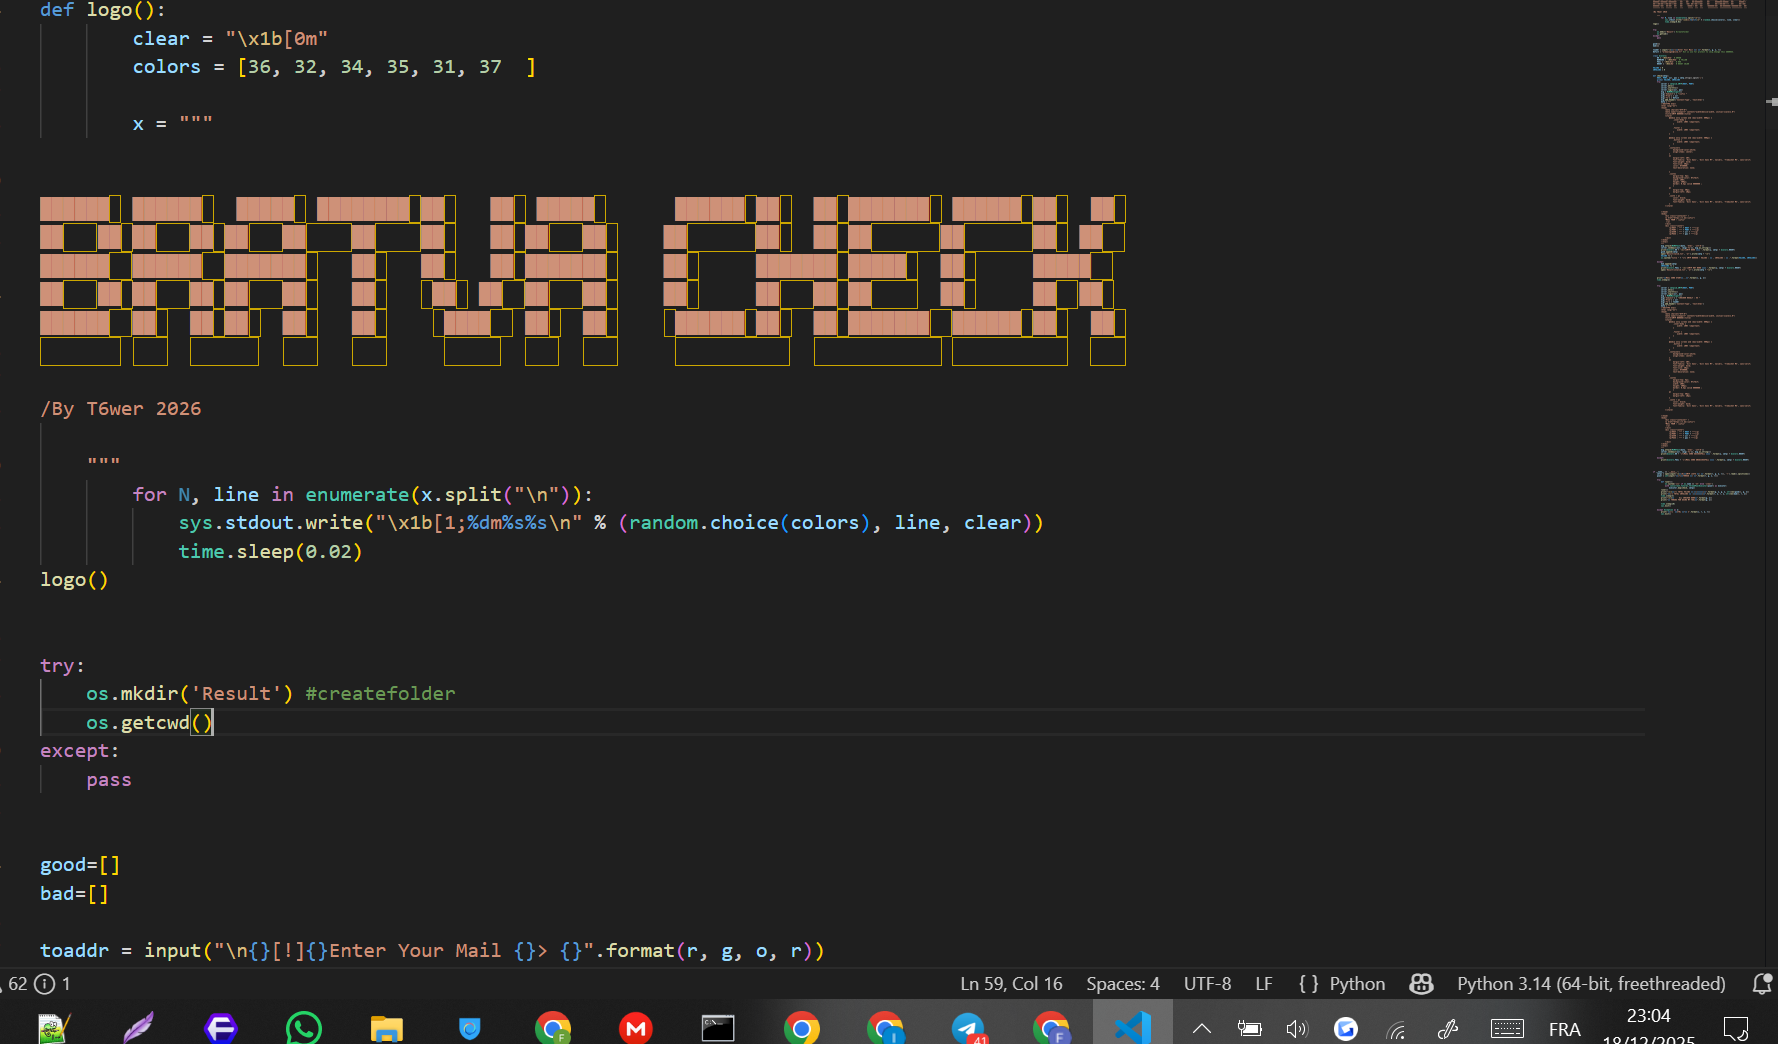Open the UTF-8 encoding picker
This screenshot has height=1044, width=1778.
1207,983
